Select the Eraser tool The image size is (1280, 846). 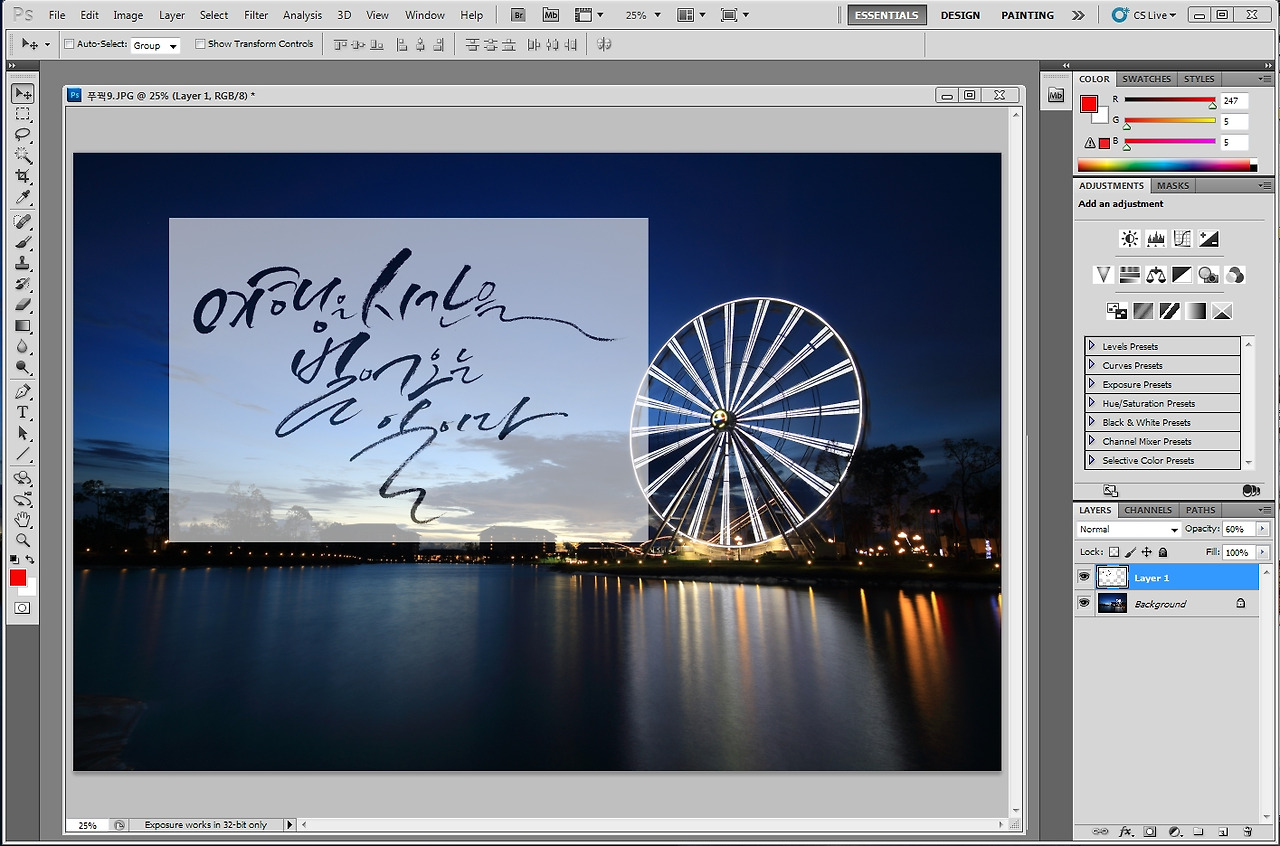coord(22,304)
